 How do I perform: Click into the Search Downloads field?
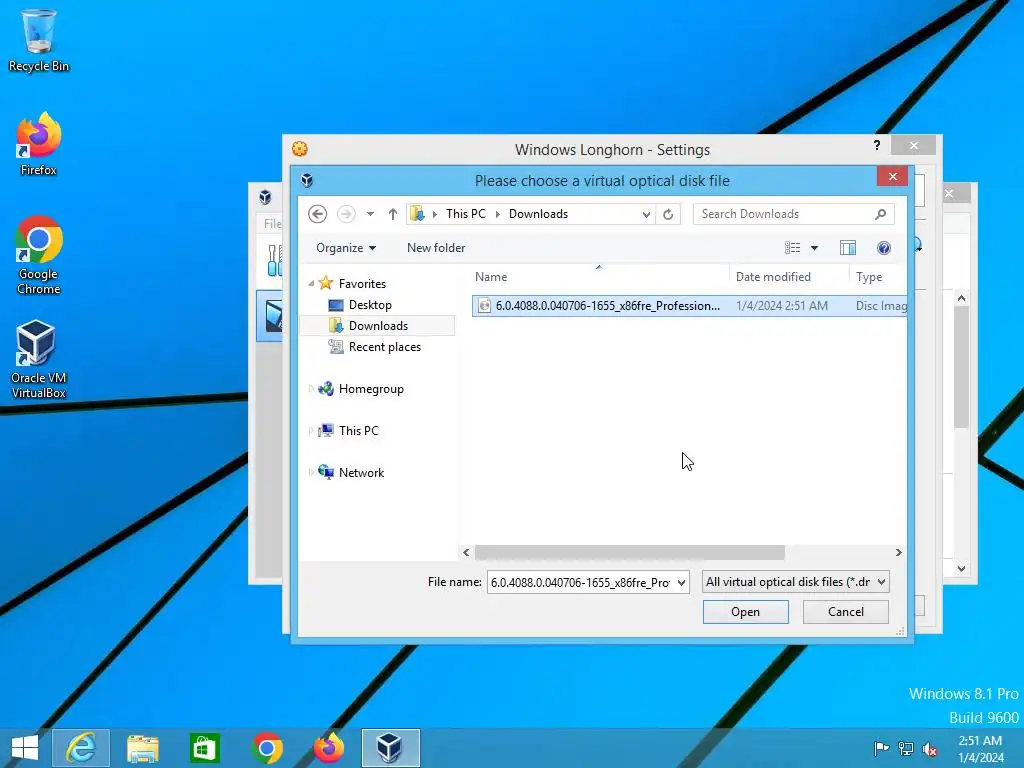tap(783, 214)
